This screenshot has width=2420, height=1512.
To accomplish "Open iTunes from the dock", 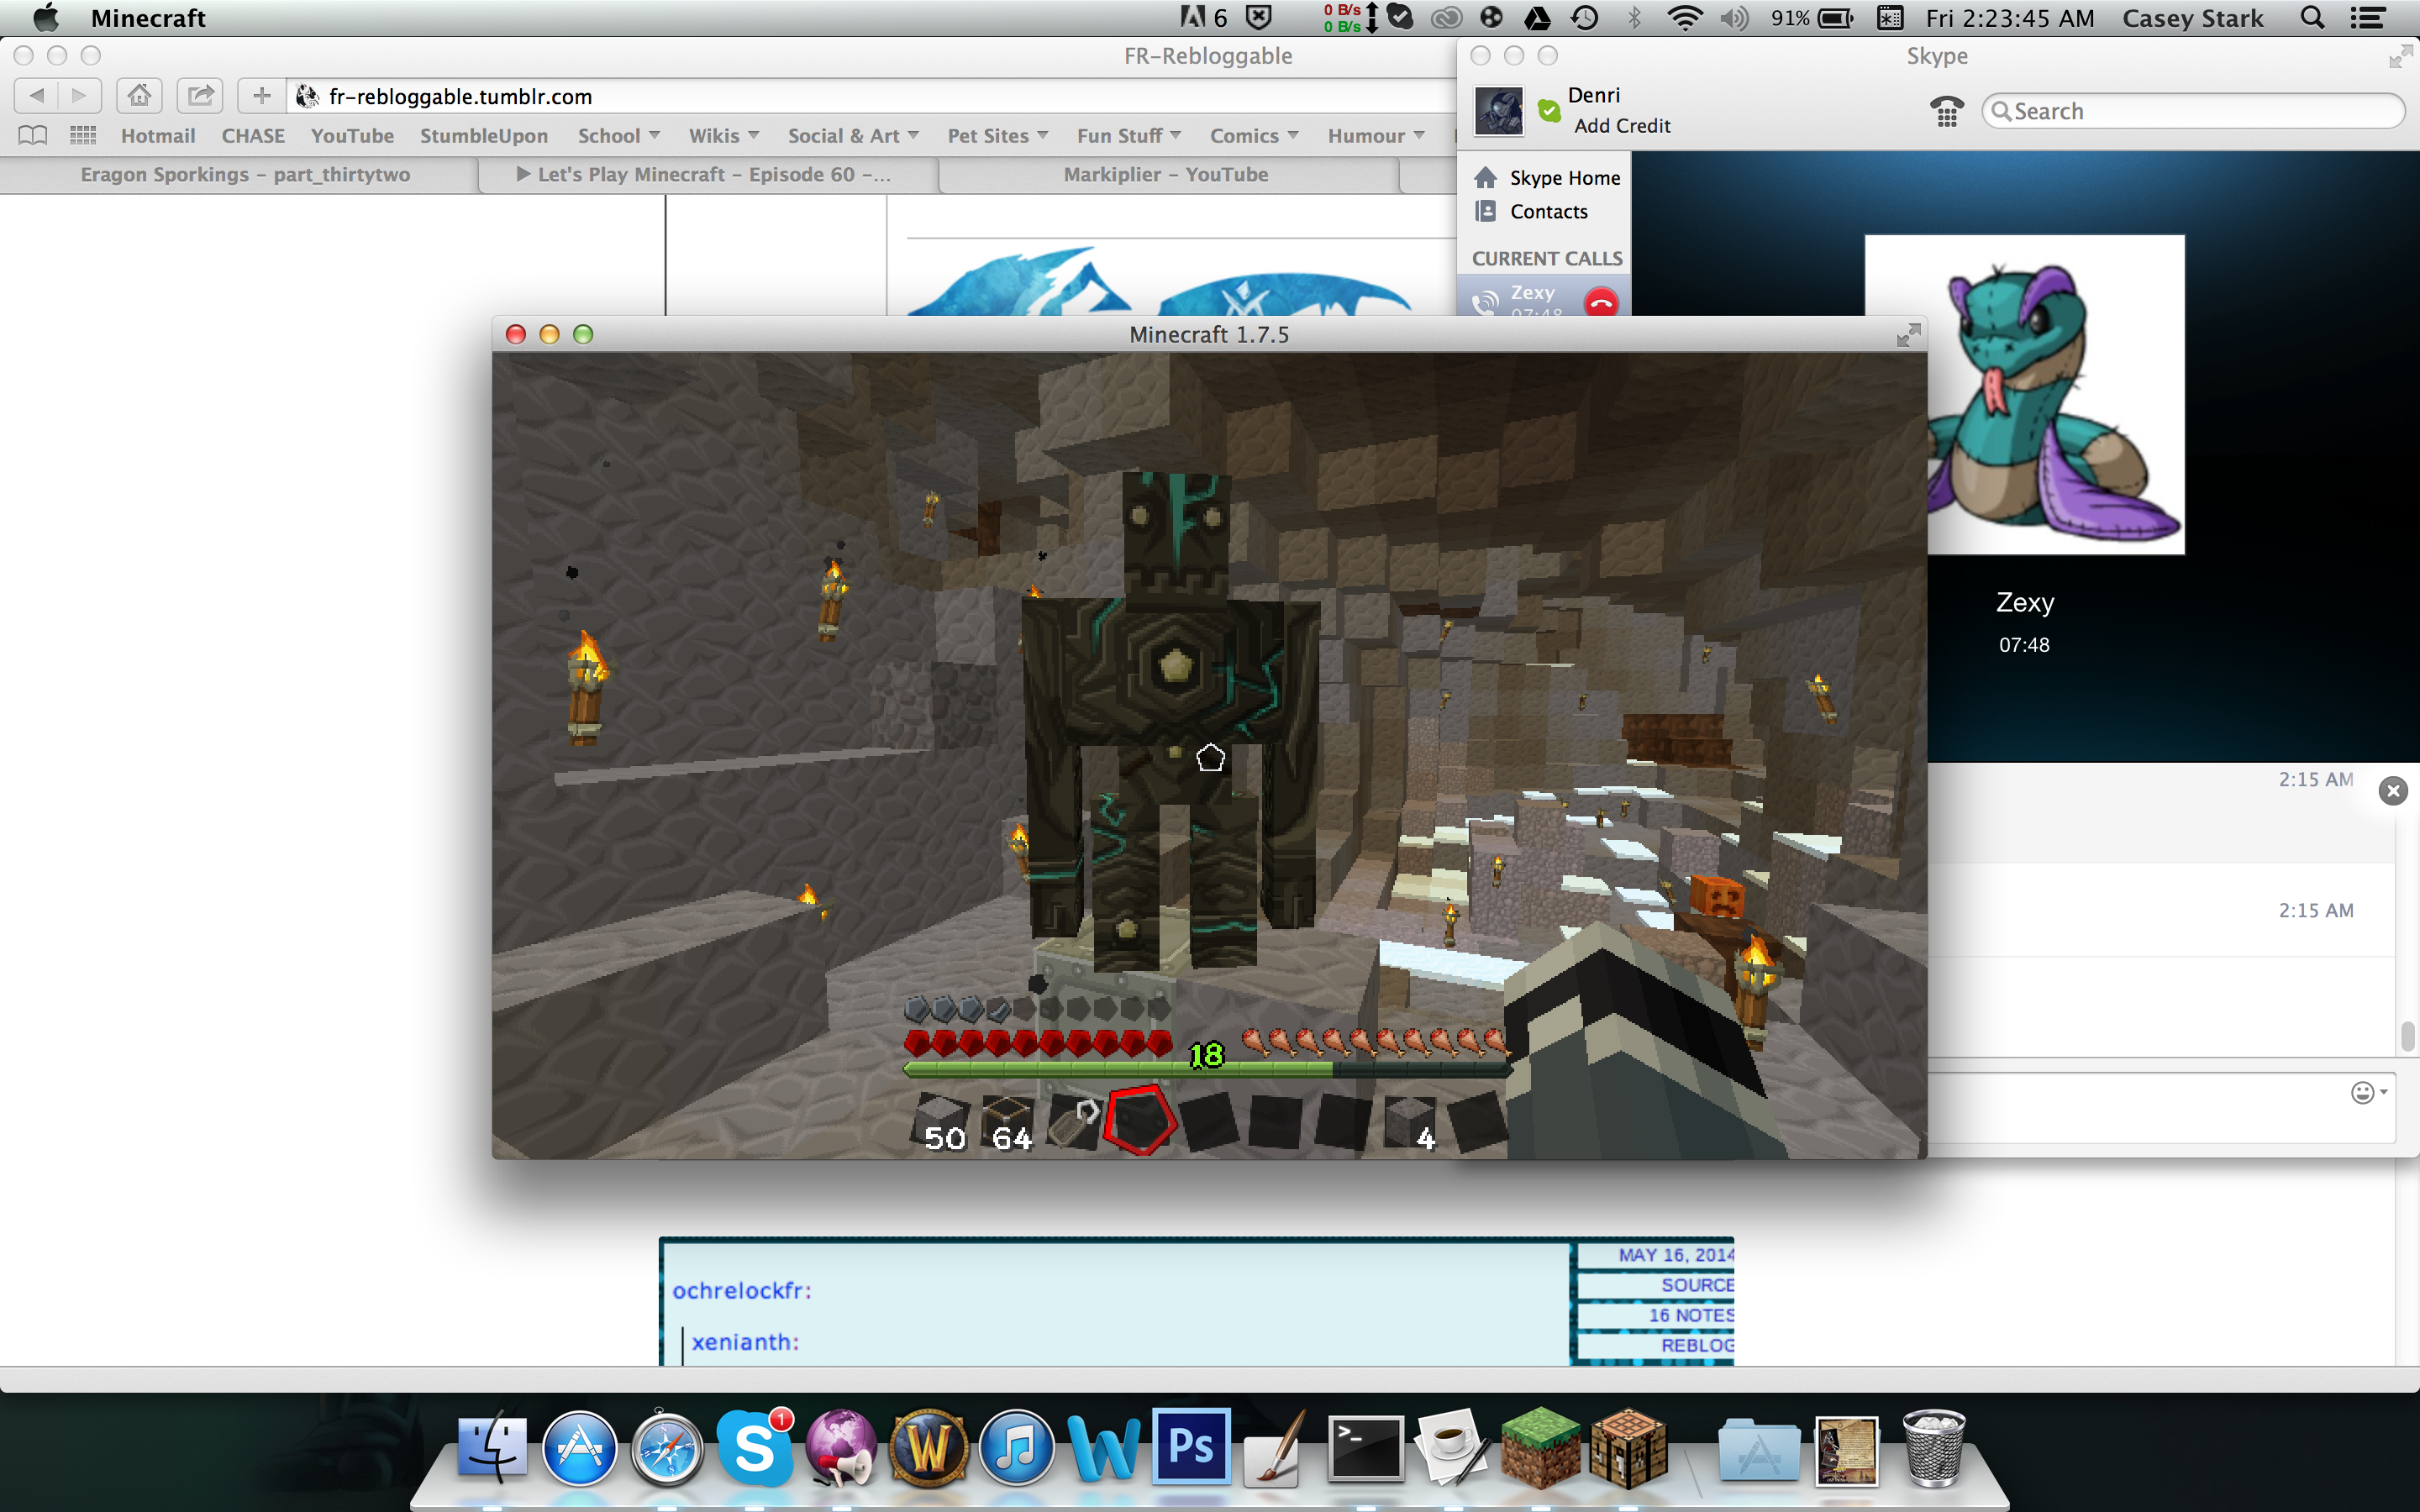I will click(1016, 1447).
